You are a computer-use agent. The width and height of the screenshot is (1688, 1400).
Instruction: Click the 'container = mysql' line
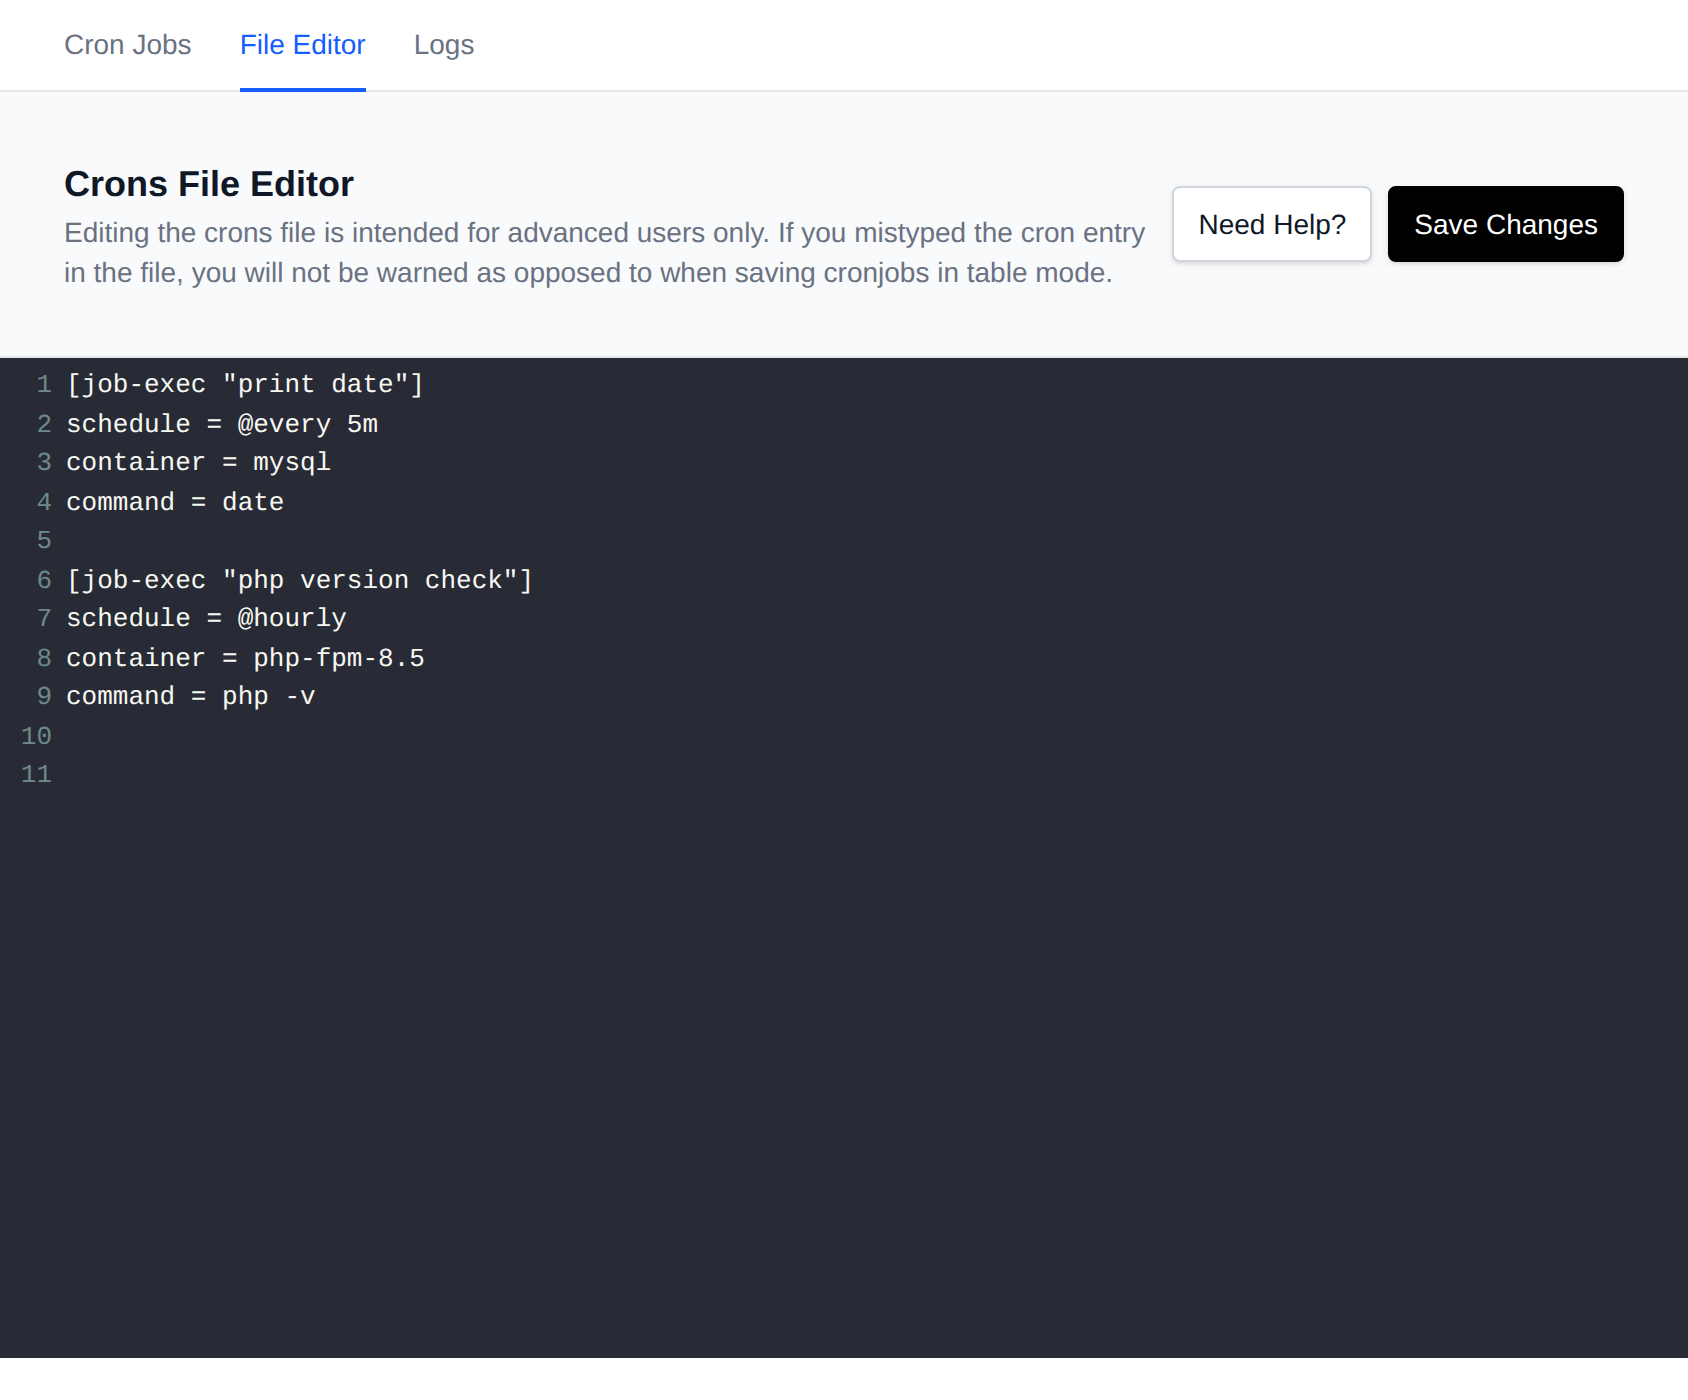tap(198, 462)
